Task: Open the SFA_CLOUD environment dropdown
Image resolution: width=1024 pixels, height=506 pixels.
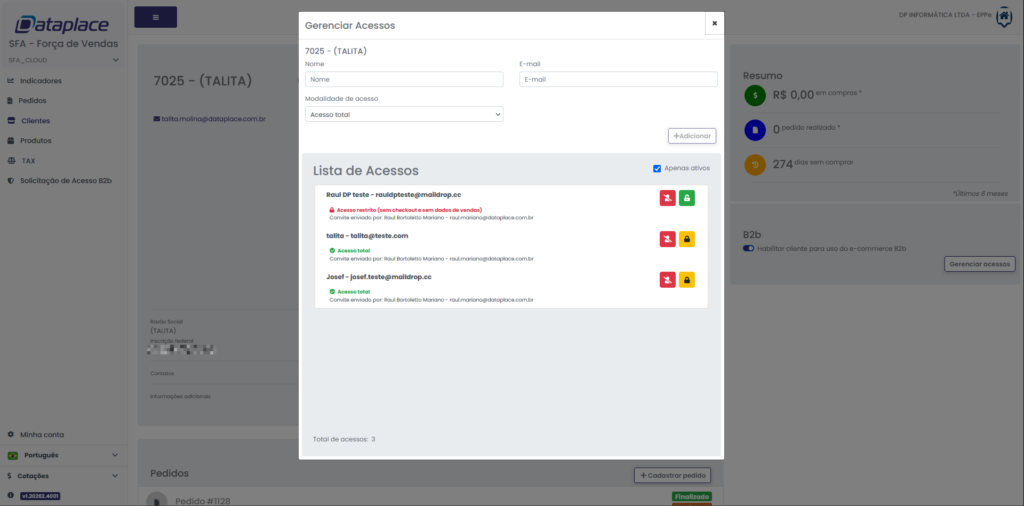Action: click(x=62, y=60)
